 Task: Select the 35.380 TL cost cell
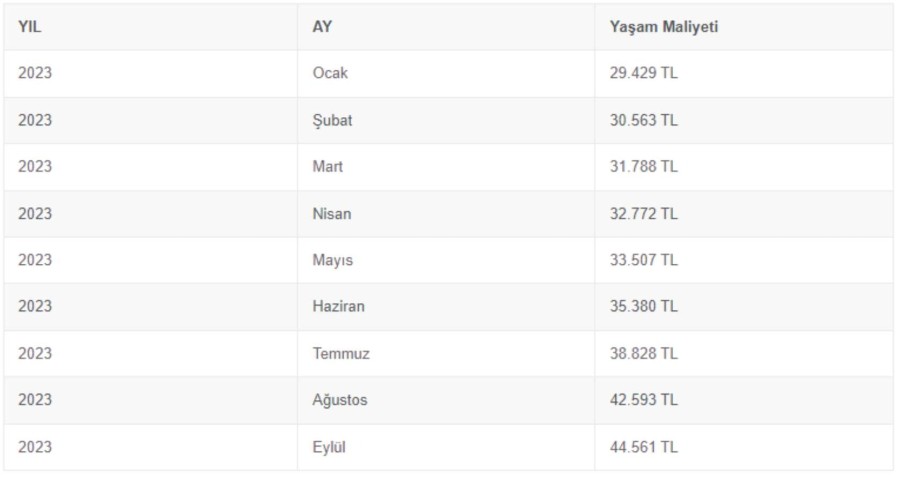coord(643,307)
